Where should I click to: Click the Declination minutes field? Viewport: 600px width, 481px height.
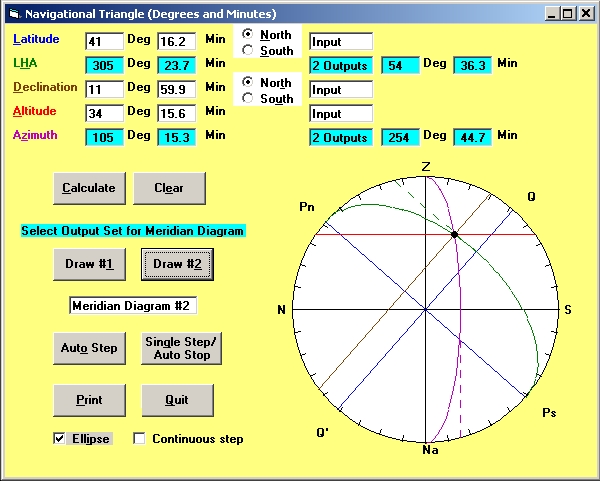[177, 89]
